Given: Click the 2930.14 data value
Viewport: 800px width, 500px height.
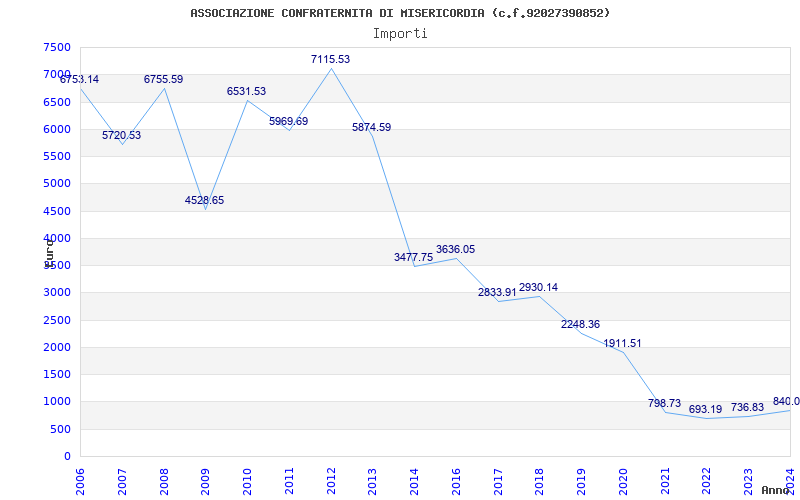Looking at the screenshot, I should tap(539, 288).
